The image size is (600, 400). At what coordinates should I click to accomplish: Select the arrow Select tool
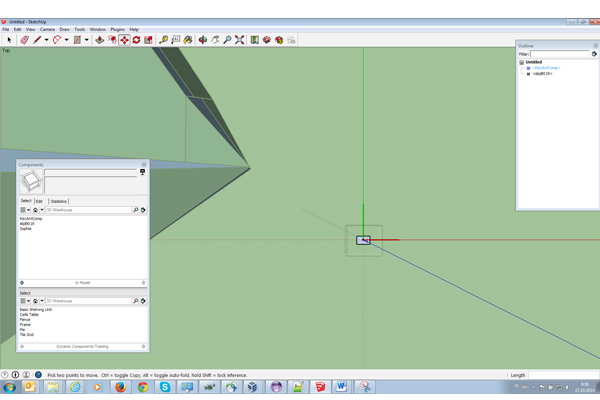point(9,40)
